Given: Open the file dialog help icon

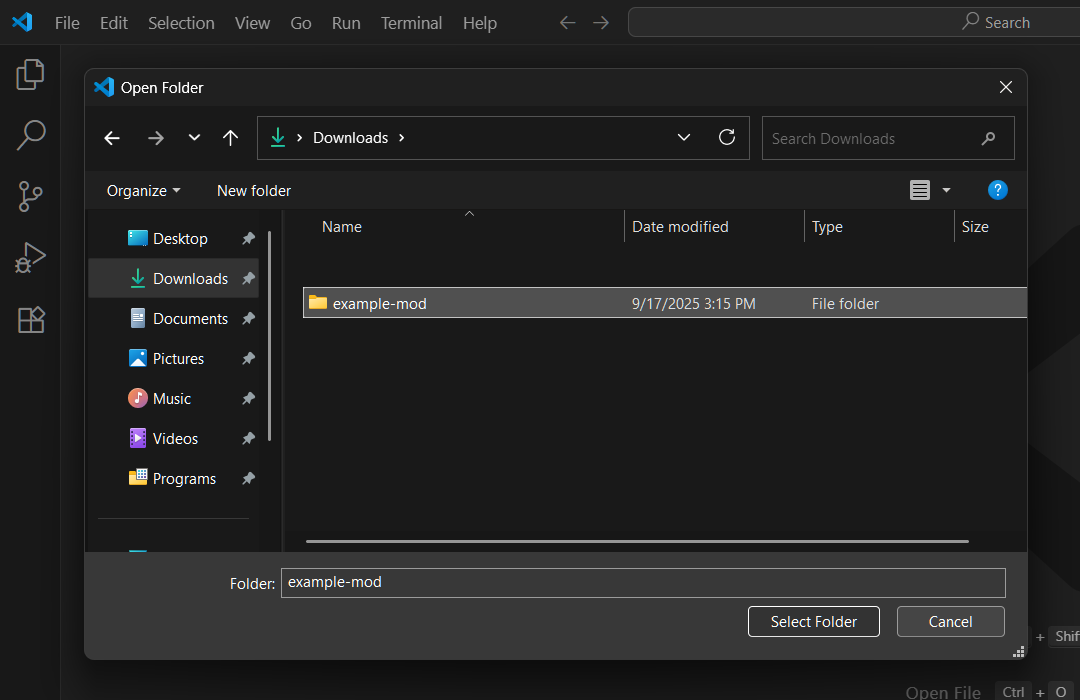Looking at the screenshot, I should pyautogui.click(x=997, y=190).
